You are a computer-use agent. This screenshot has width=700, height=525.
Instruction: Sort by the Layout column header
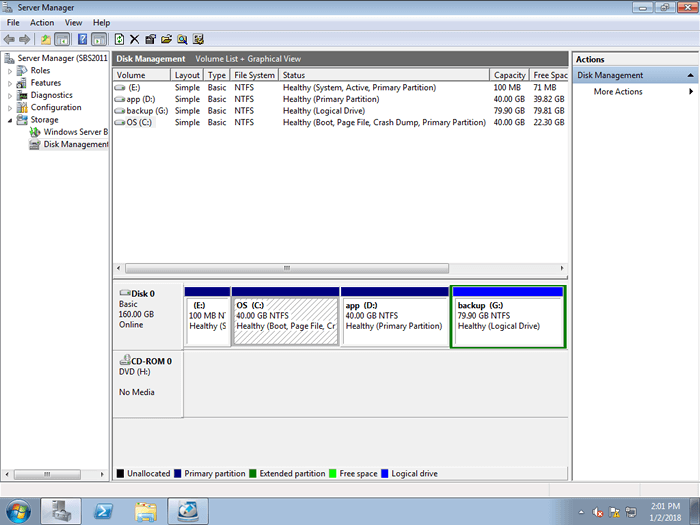click(187, 75)
